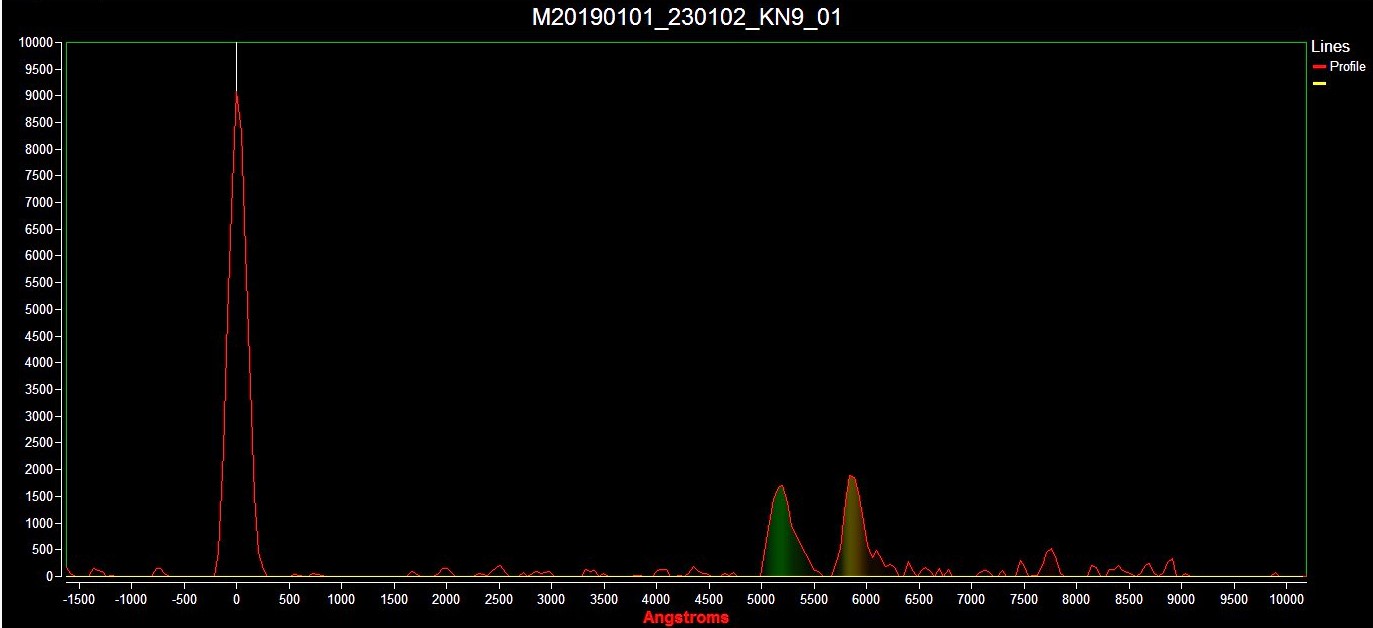Click the small peak near 7750 Angstroms

[x=1050, y=562]
